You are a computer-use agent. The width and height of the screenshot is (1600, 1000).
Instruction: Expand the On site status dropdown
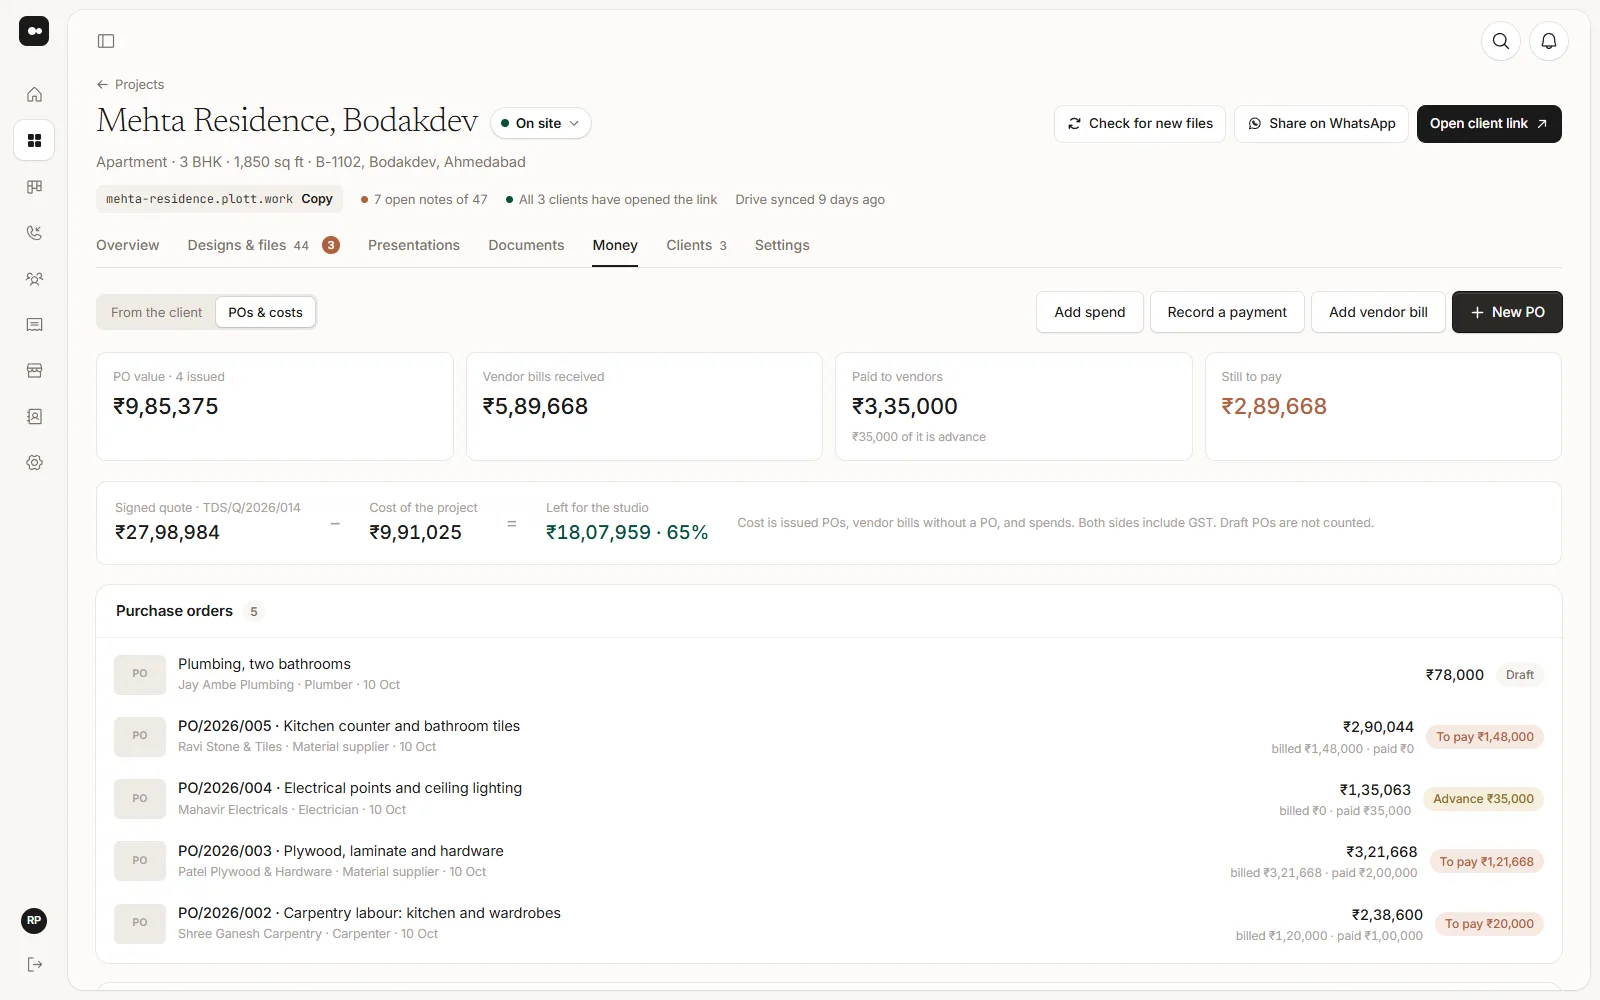coord(541,124)
